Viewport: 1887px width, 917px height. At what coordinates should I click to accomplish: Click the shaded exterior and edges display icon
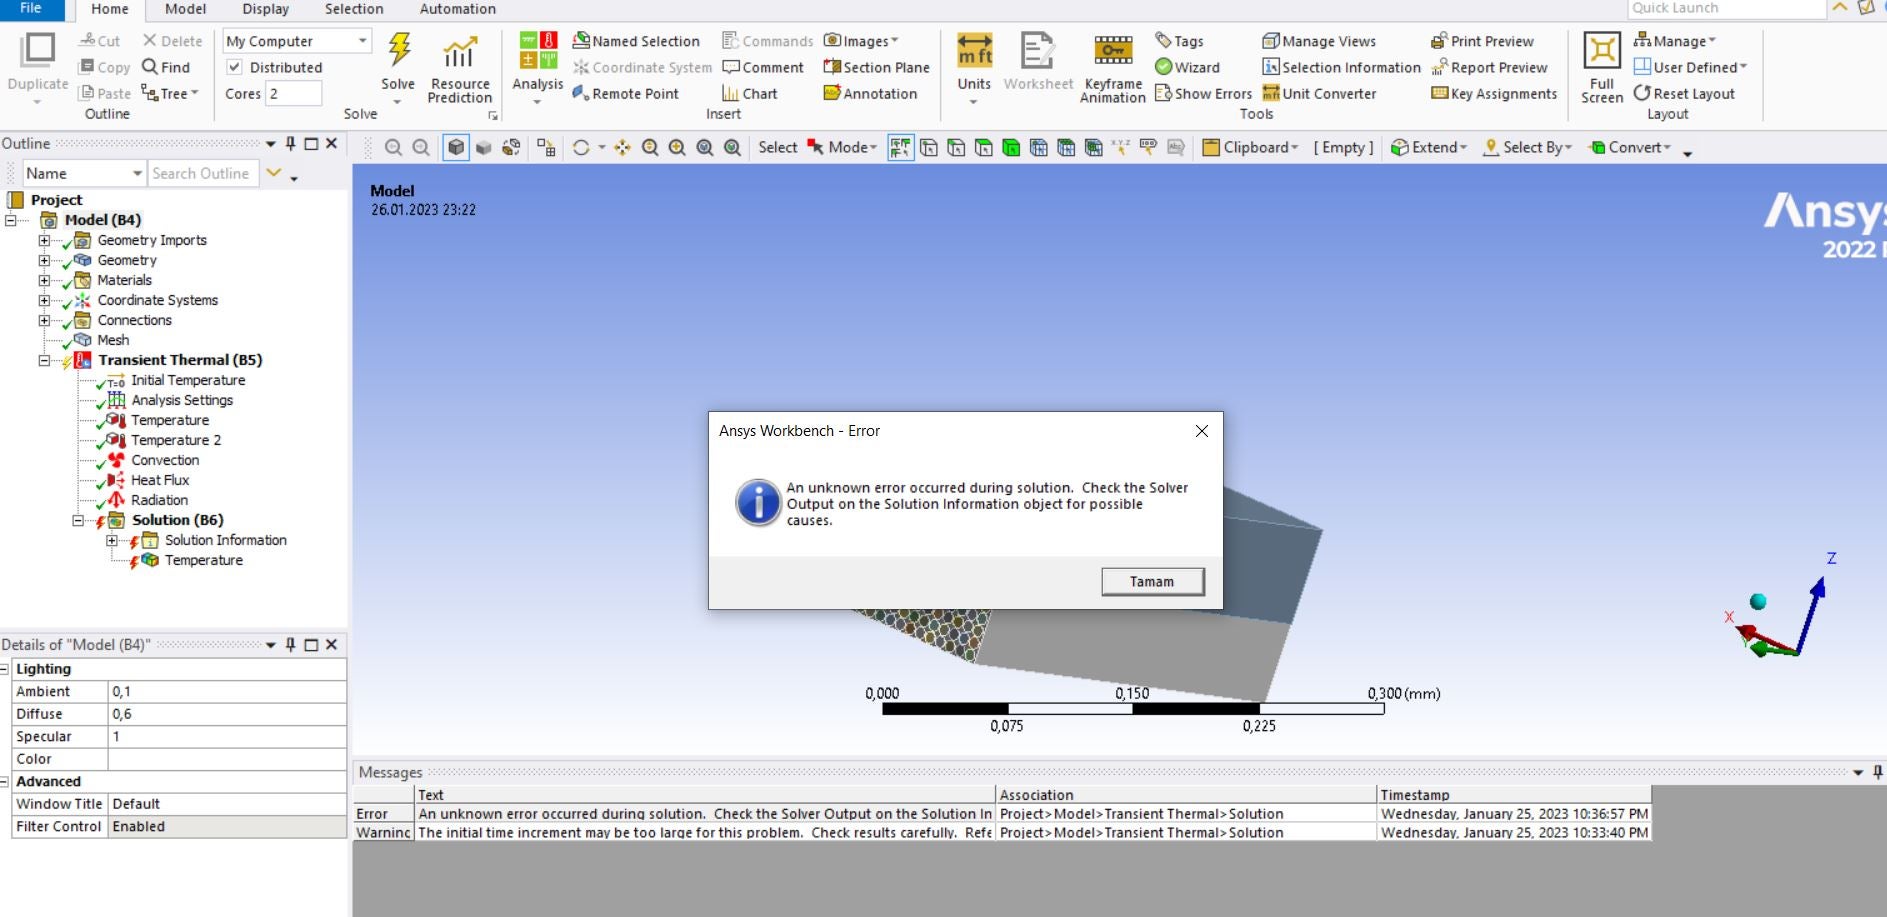pos(456,148)
